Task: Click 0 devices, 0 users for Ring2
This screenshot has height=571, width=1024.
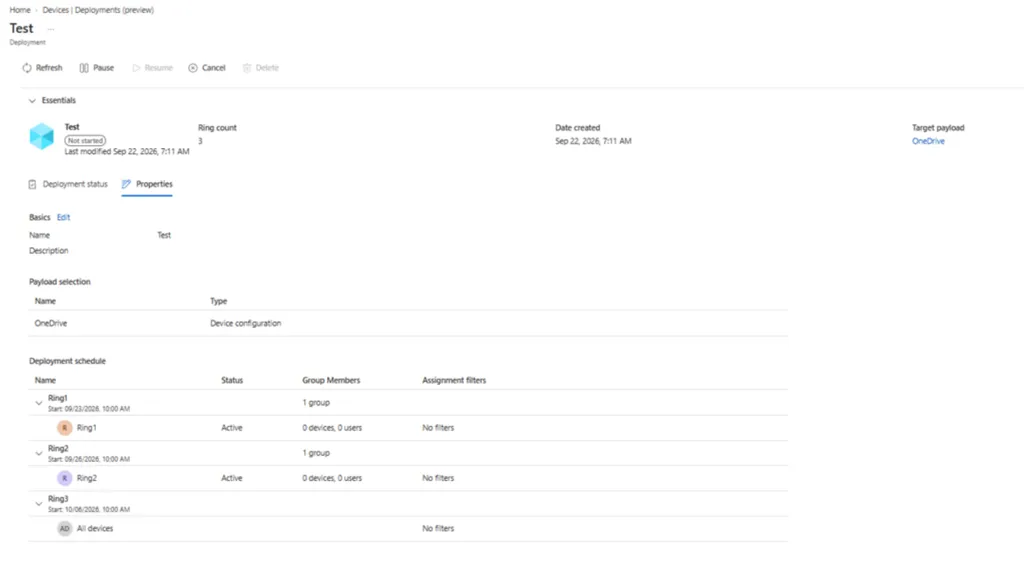Action: point(332,478)
